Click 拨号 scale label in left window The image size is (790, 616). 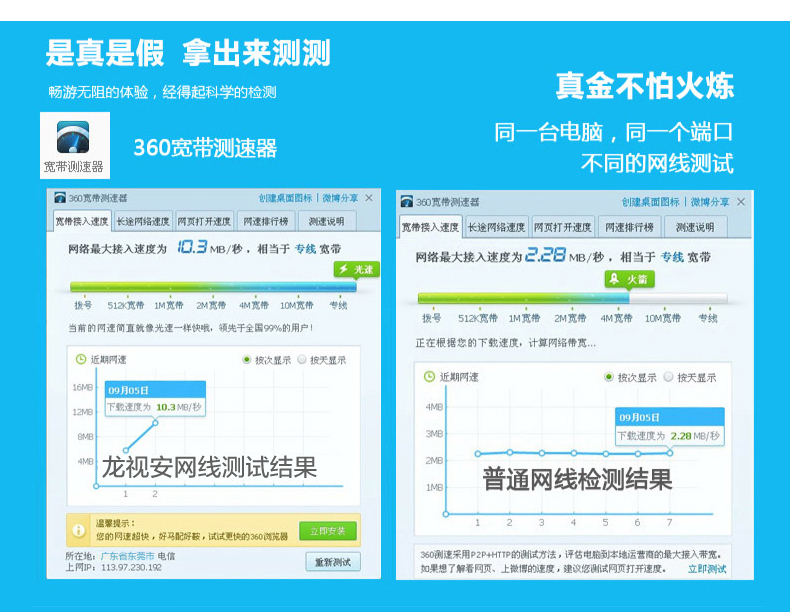(x=83, y=305)
